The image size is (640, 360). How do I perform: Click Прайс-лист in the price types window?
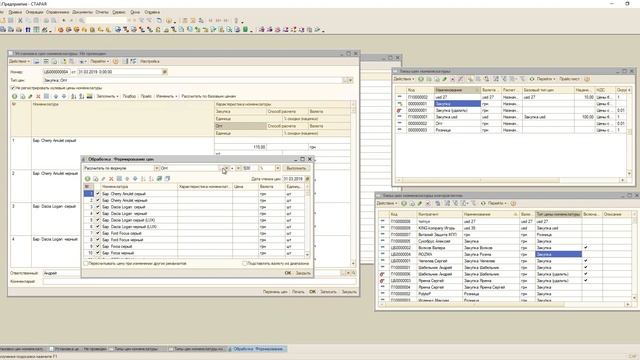pos(569,79)
